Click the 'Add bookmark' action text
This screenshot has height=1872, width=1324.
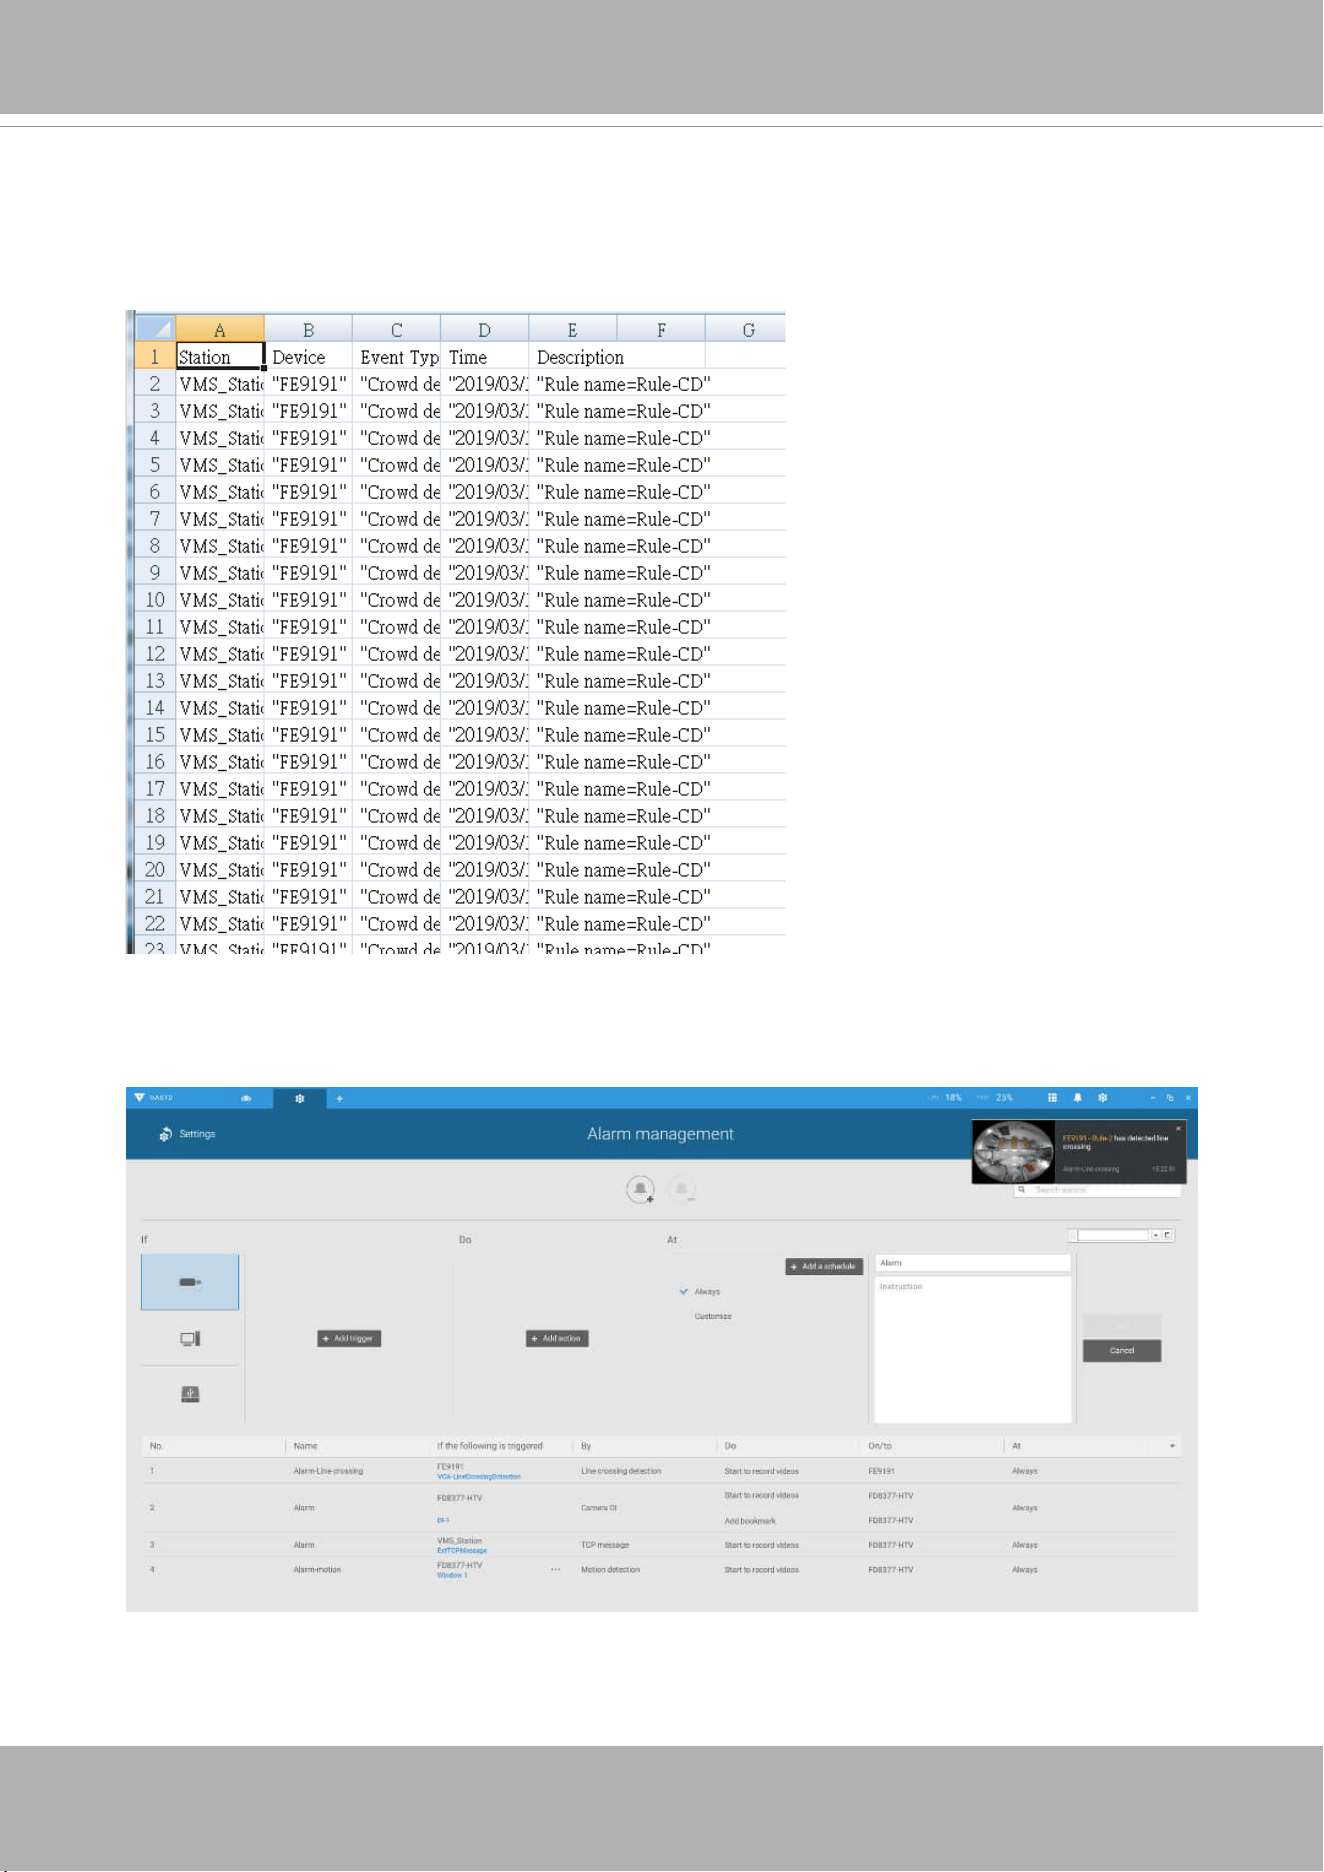click(x=750, y=1521)
